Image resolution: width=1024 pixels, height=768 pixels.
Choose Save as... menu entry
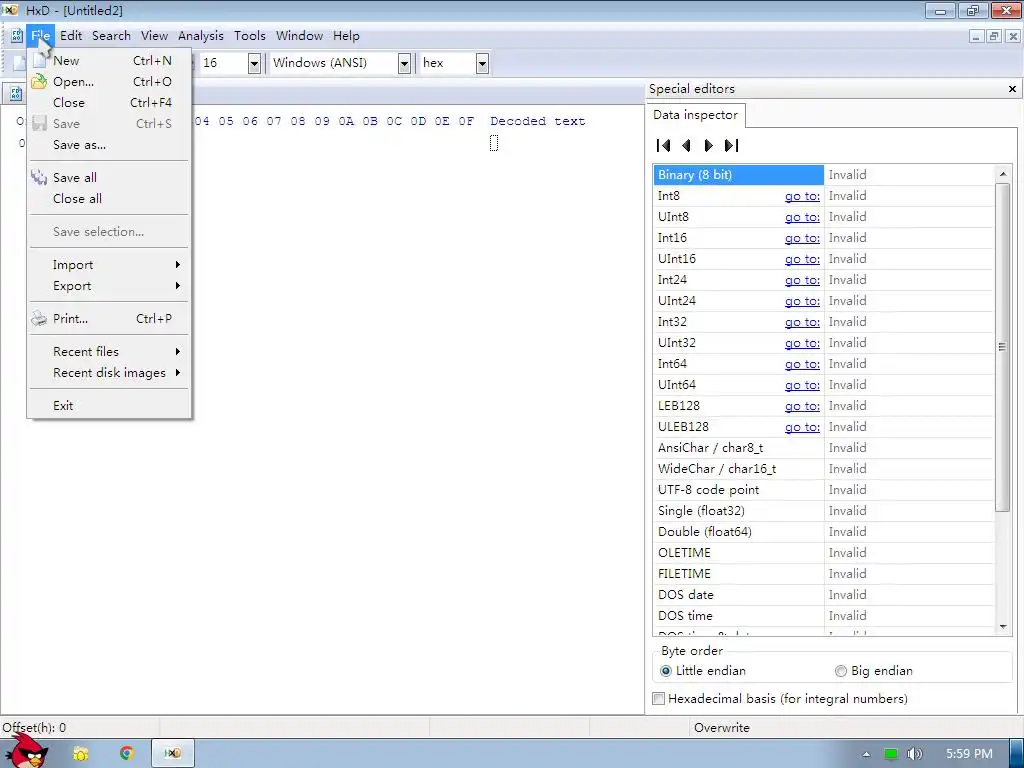click(x=109, y=145)
